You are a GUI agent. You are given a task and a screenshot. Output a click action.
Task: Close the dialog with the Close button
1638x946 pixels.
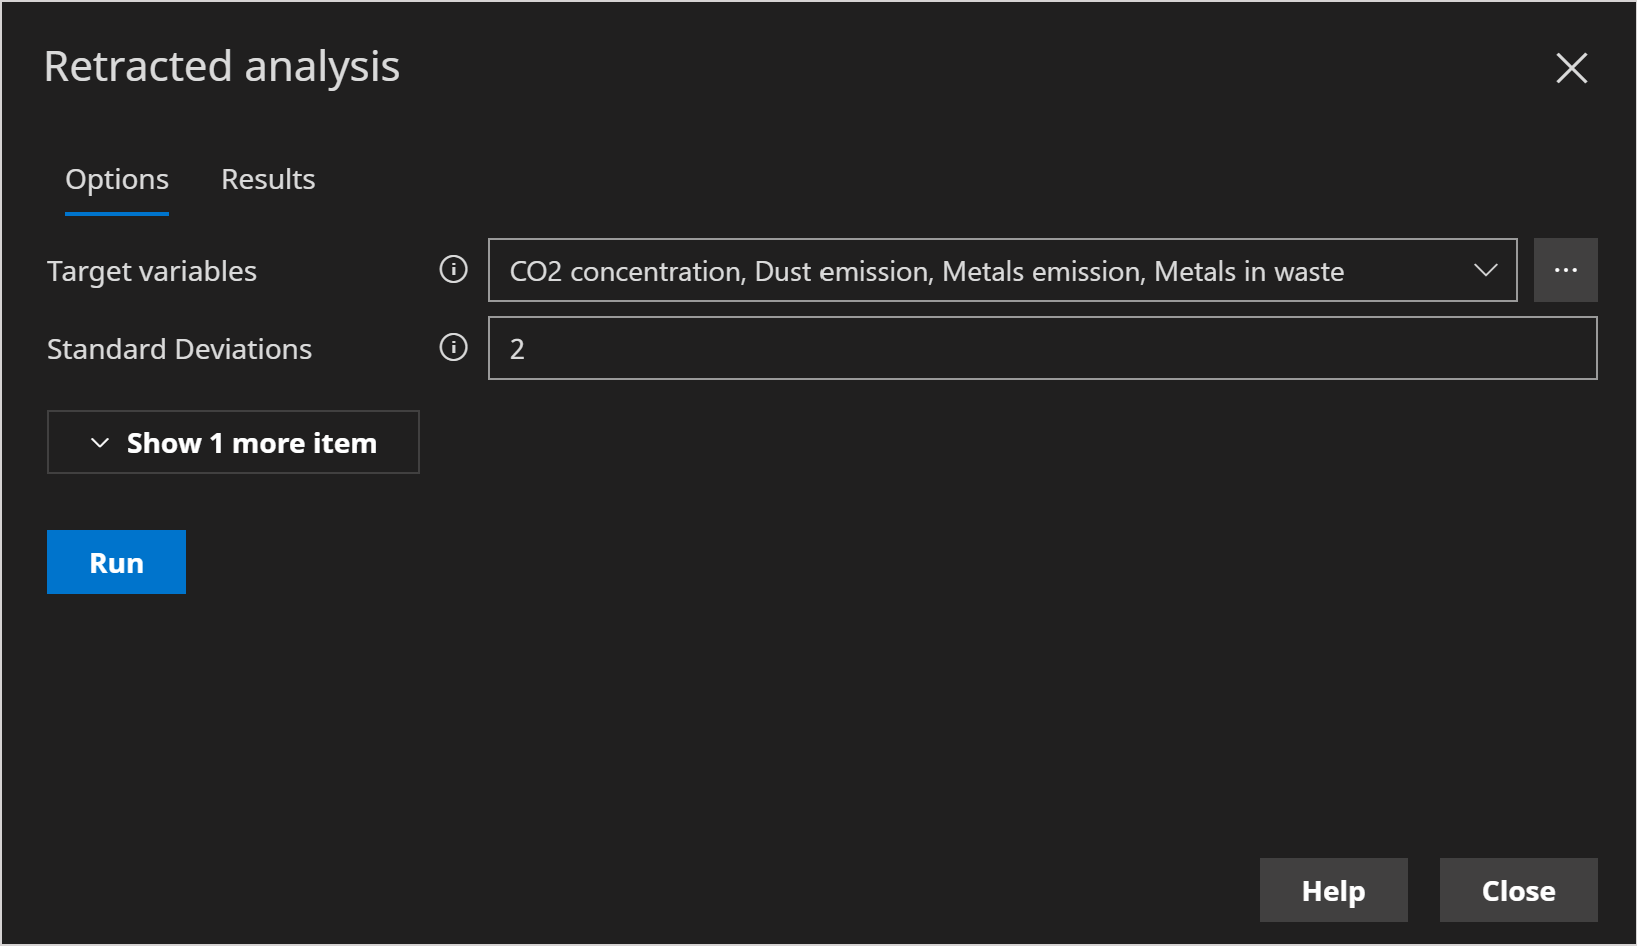pos(1517,890)
